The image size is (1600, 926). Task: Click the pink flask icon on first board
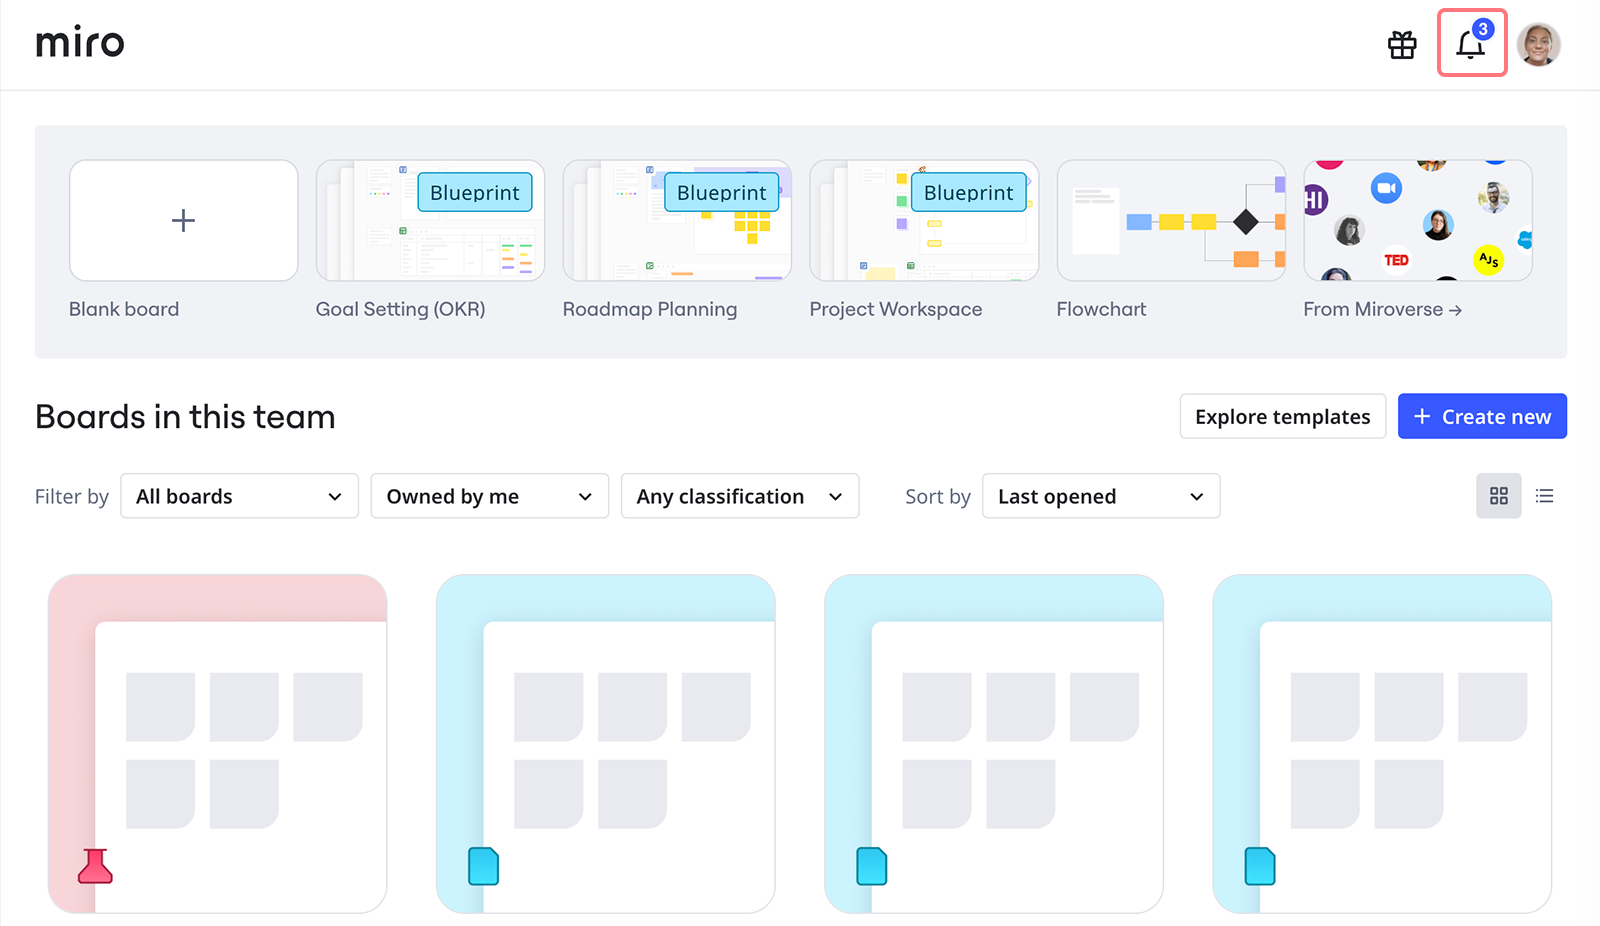(x=95, y=866)
